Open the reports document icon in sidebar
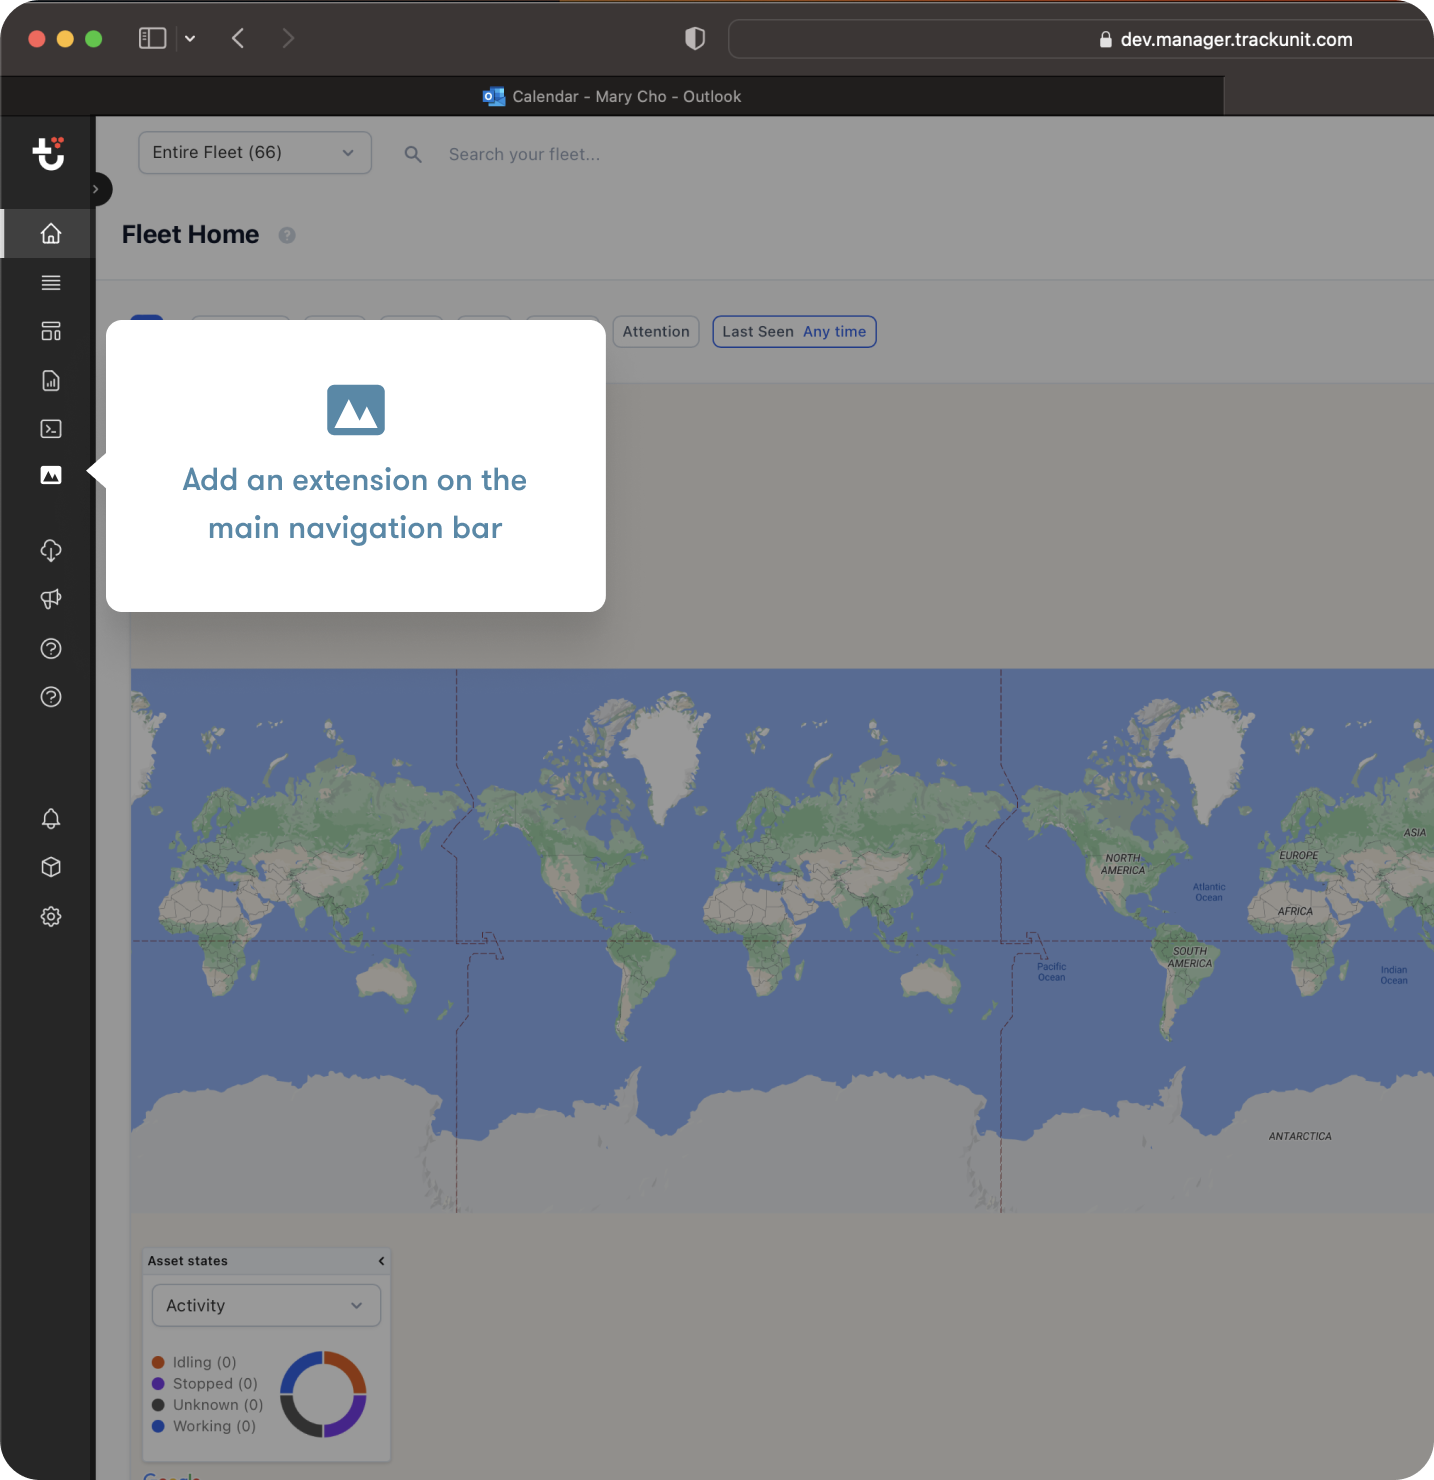The height and width of the screenshot is (1480, 1434). tap(51, 380)
